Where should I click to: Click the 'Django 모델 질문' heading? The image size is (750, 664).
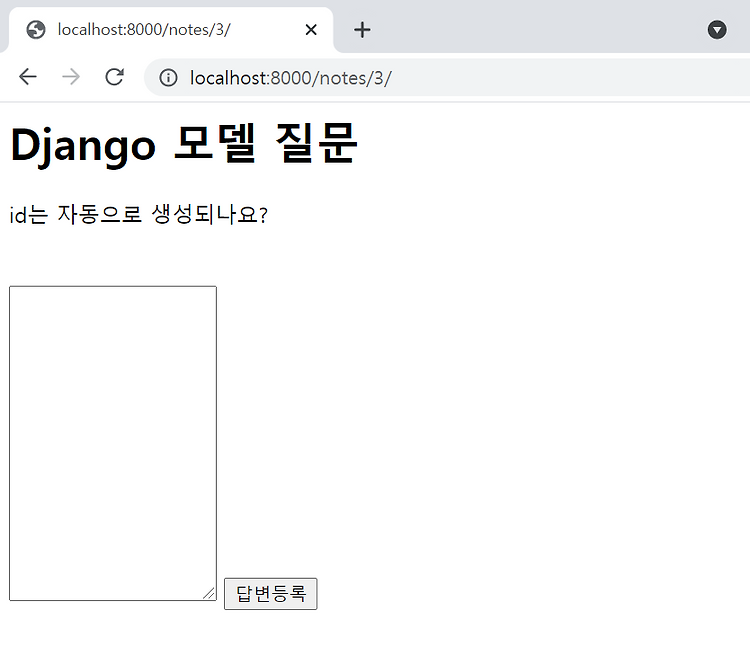pyautogui.click(x=183, y=144)
